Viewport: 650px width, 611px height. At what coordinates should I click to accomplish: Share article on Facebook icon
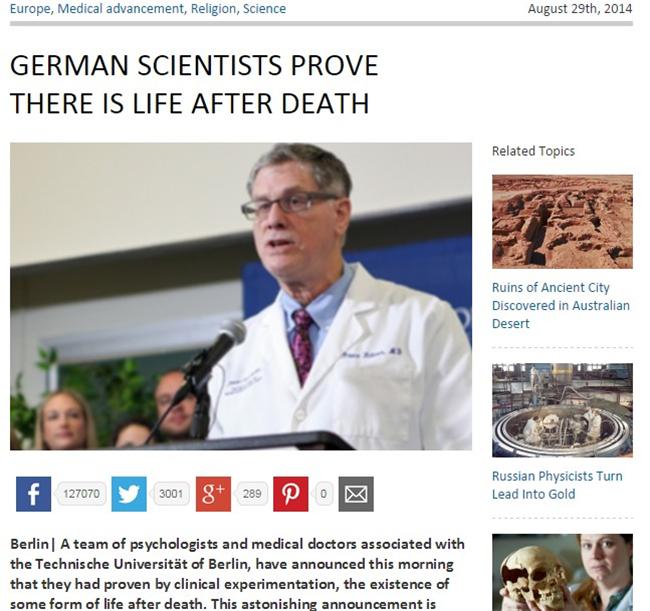click(34, 494)
